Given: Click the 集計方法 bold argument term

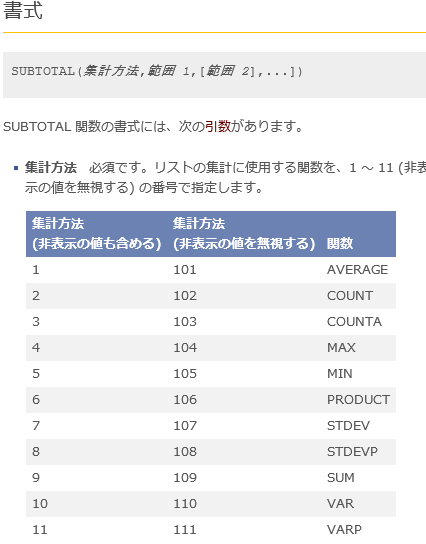Looking at the screenshot, I should (x=51, y=168).
